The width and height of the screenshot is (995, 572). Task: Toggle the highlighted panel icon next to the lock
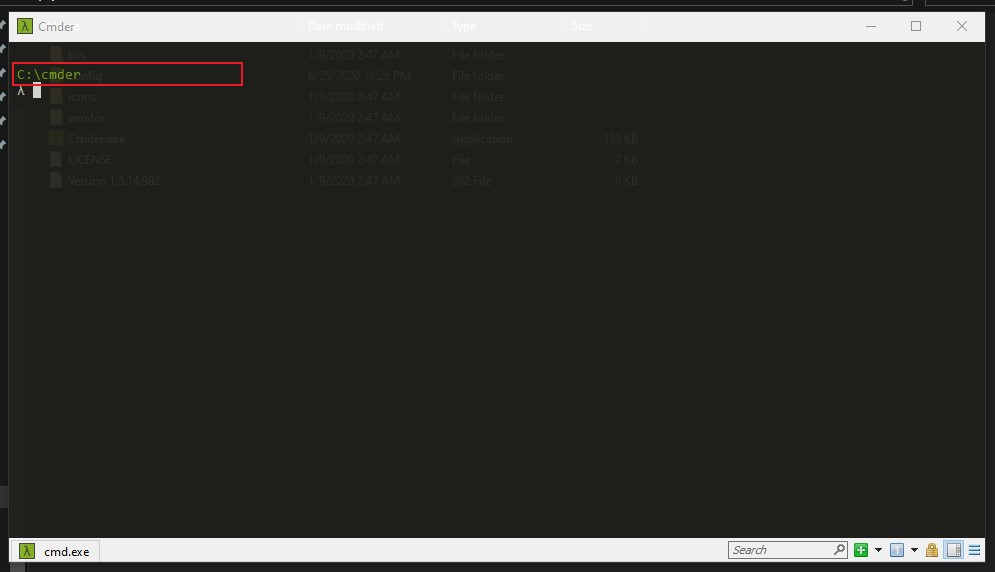coord(954,550)
